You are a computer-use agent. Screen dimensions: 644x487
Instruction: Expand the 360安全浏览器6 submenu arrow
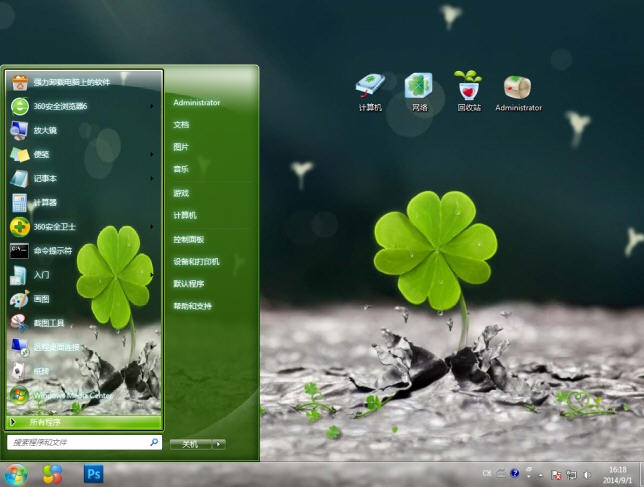coord(152,106)
